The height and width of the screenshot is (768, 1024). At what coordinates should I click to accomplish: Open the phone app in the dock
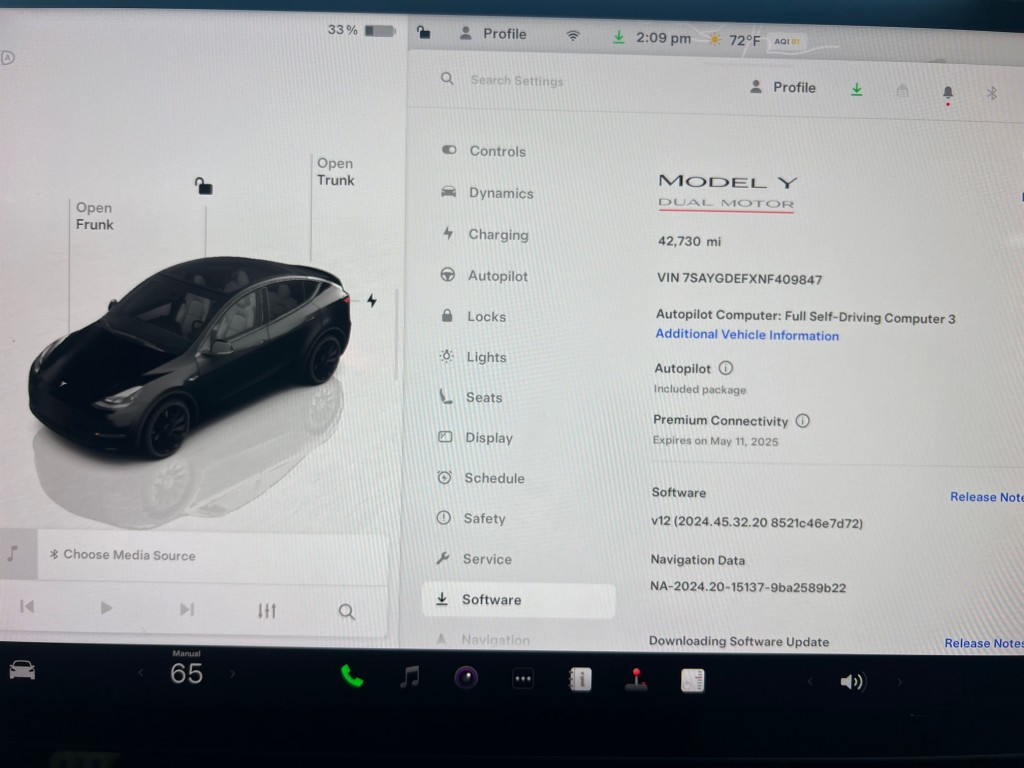(352, 677)
